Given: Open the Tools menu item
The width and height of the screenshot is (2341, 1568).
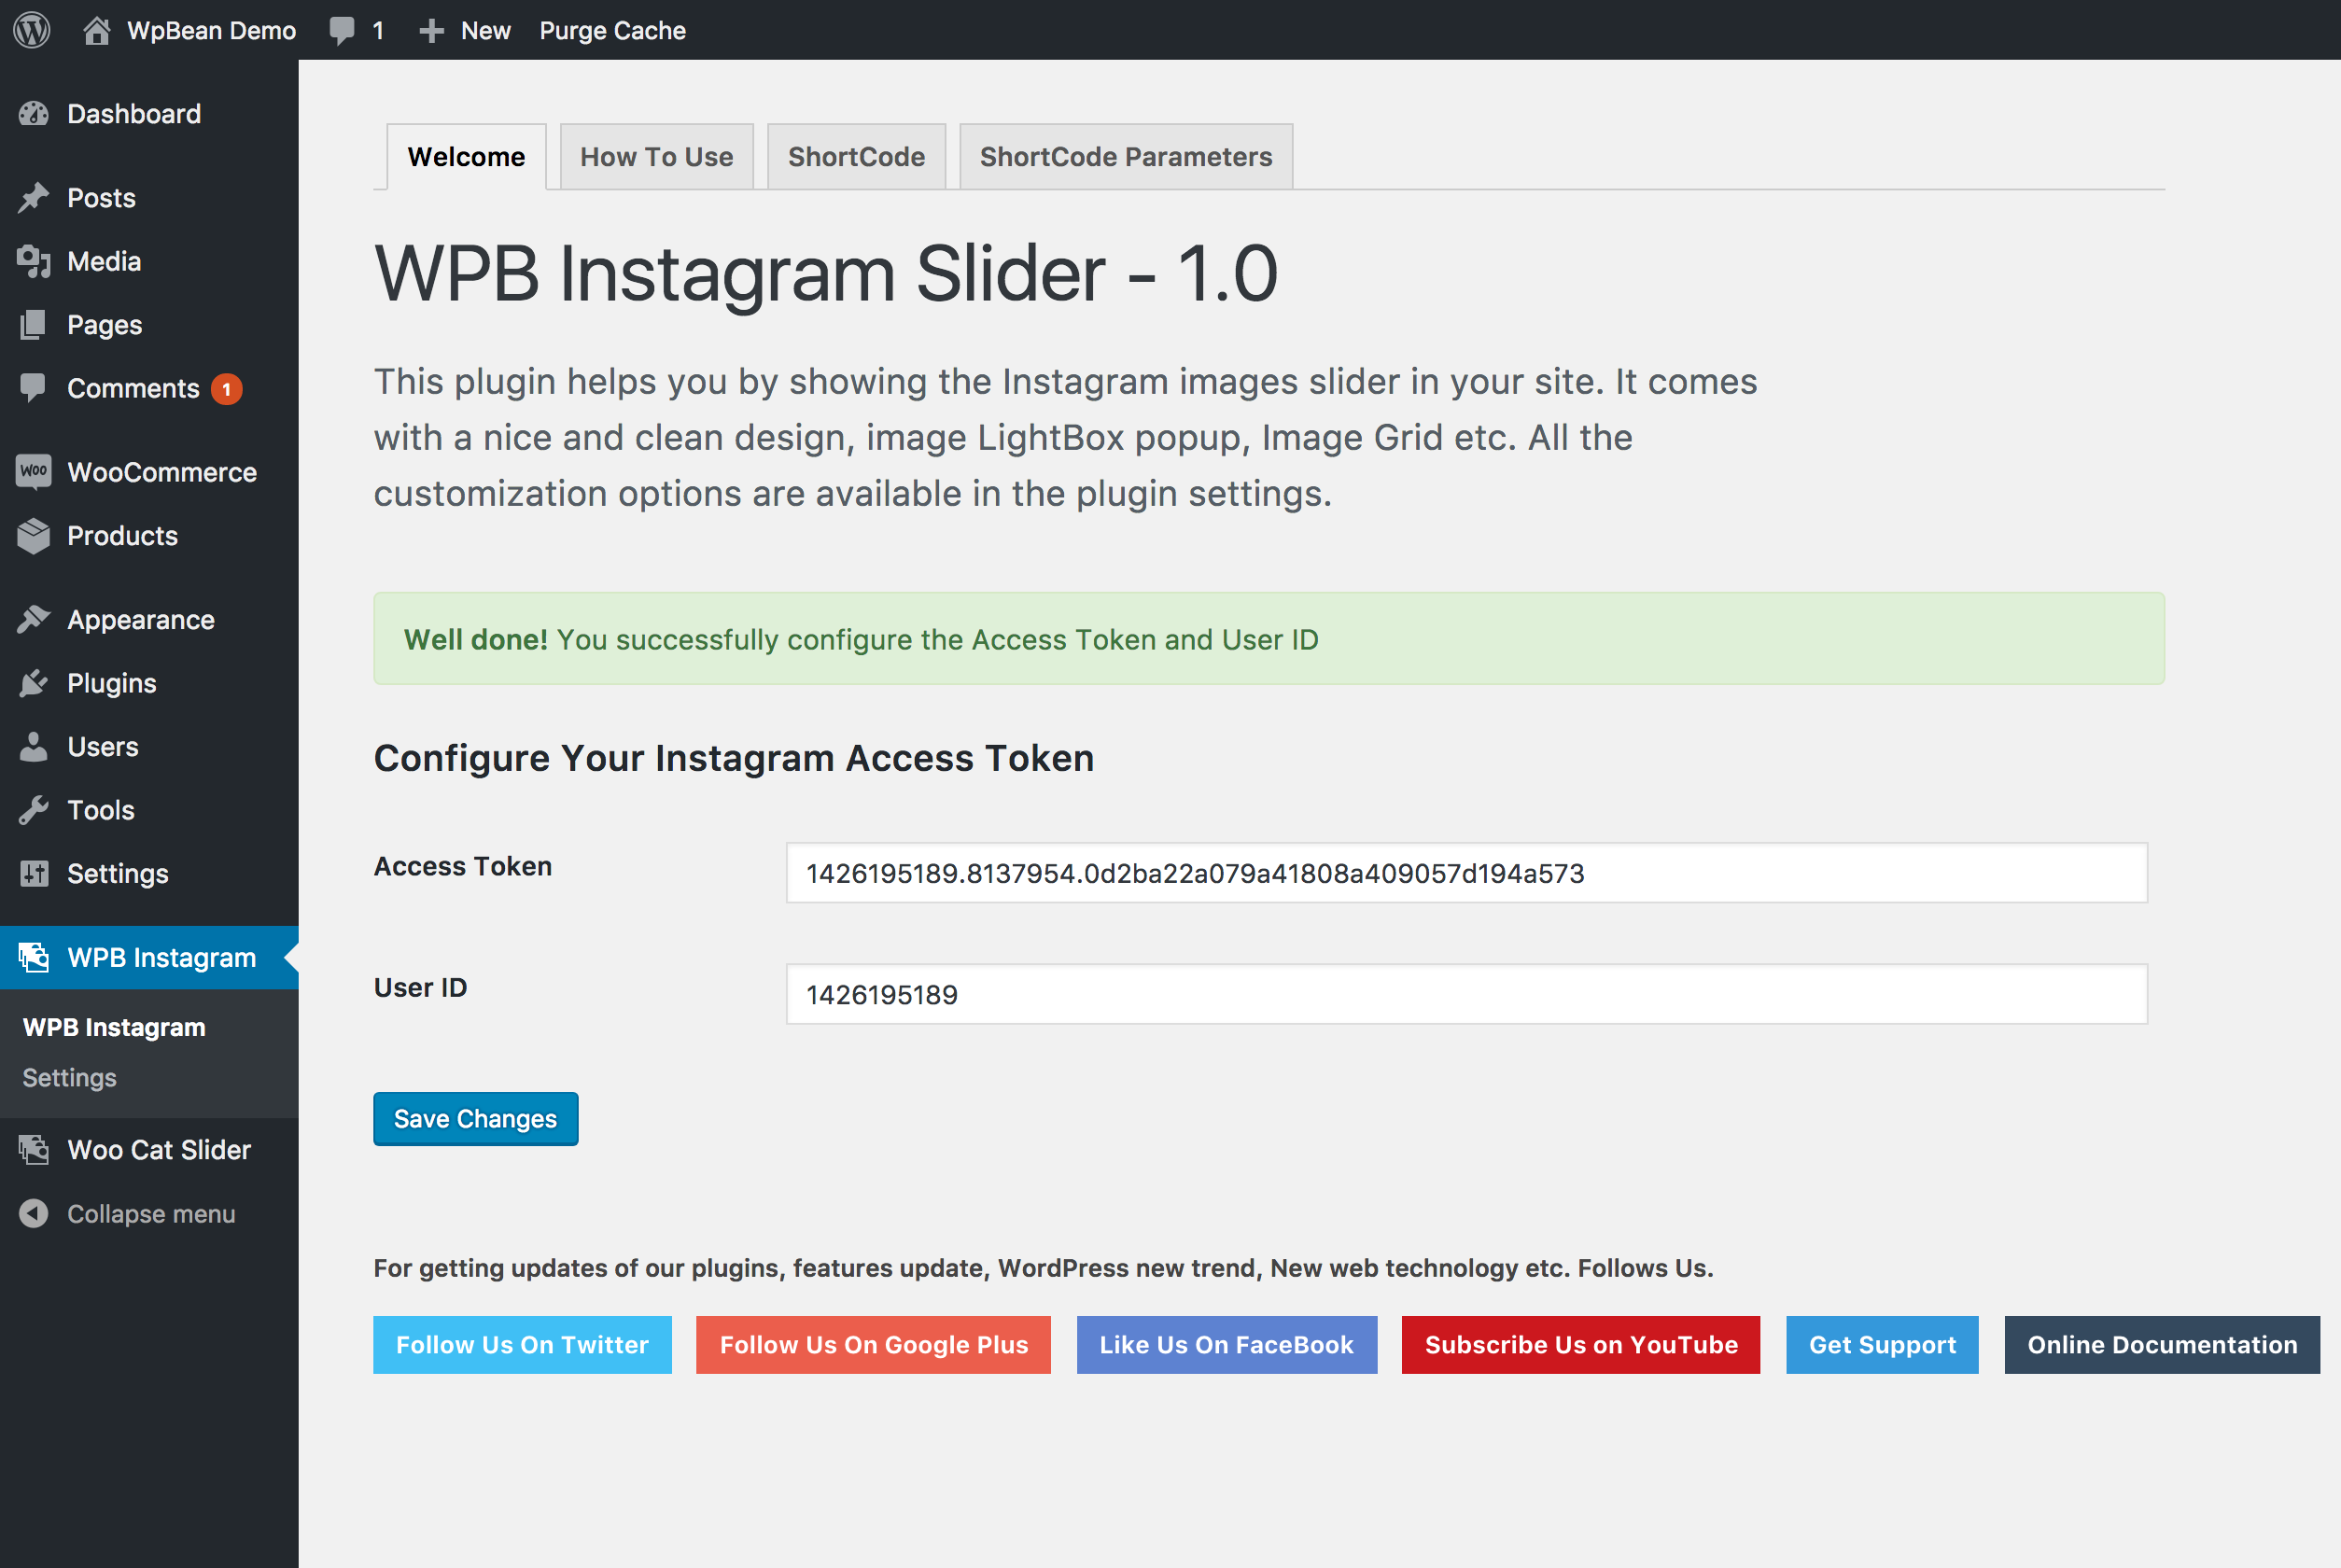Looking at the screenshot, I should point(149,810).
